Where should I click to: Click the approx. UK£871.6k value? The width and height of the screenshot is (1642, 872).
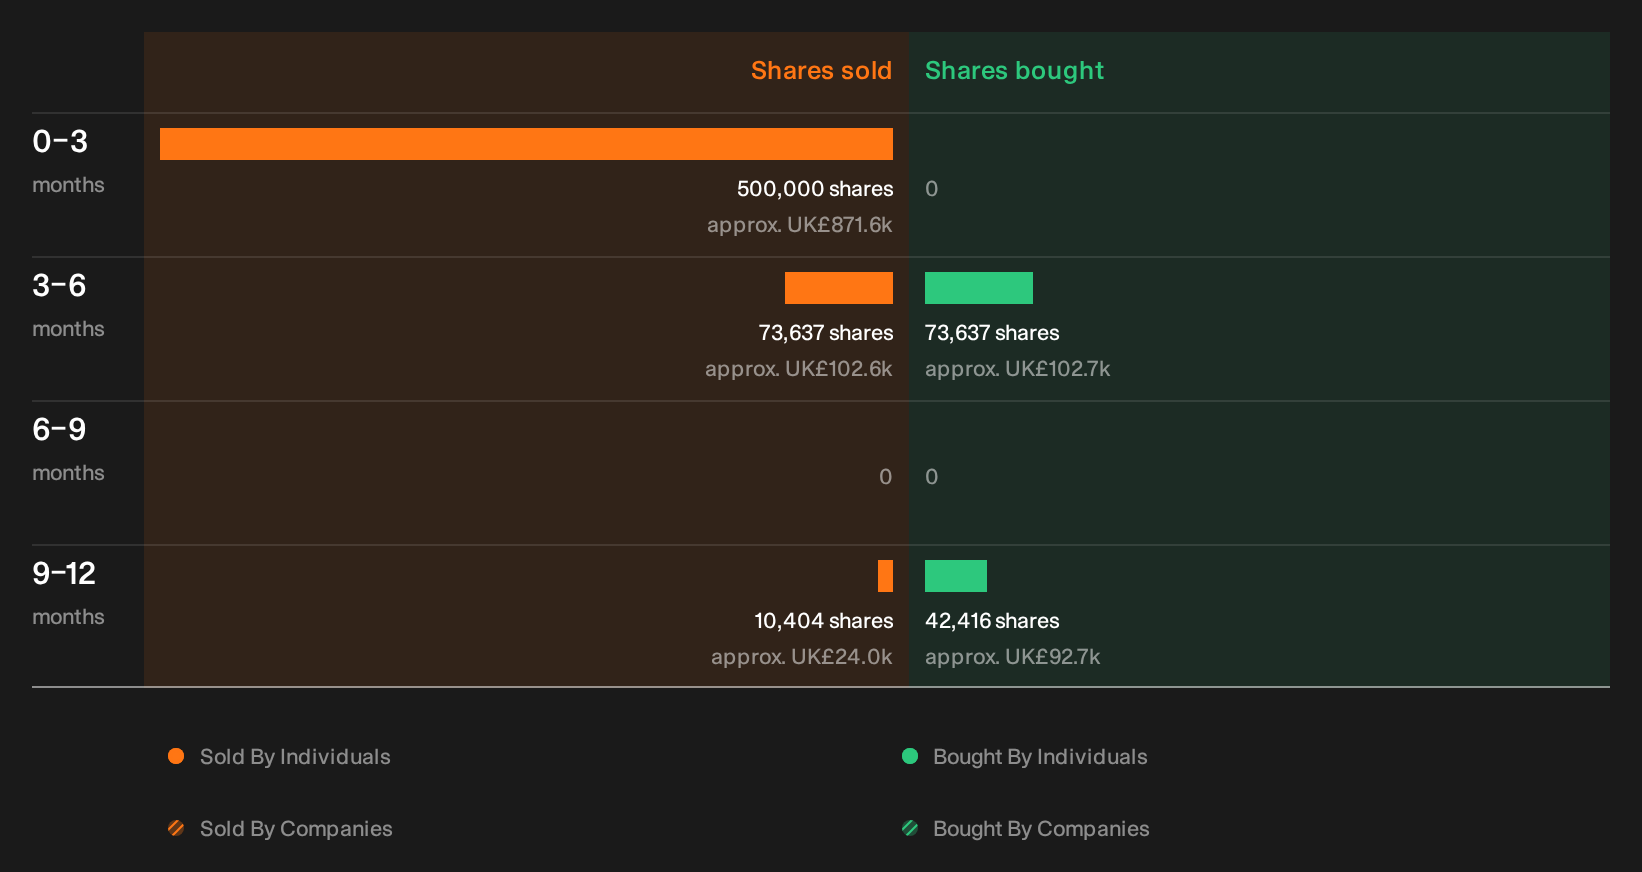(799, 225)
